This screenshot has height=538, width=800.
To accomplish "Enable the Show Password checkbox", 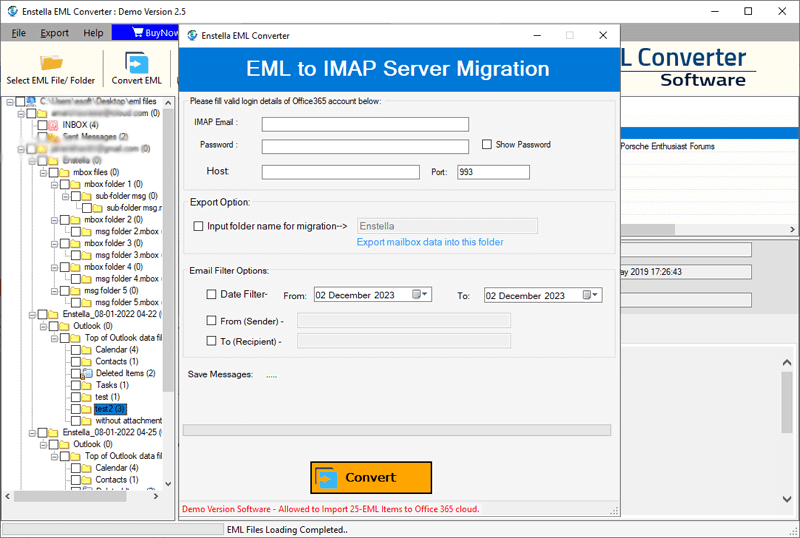I will pyautogui.click(x=487, y=144).
